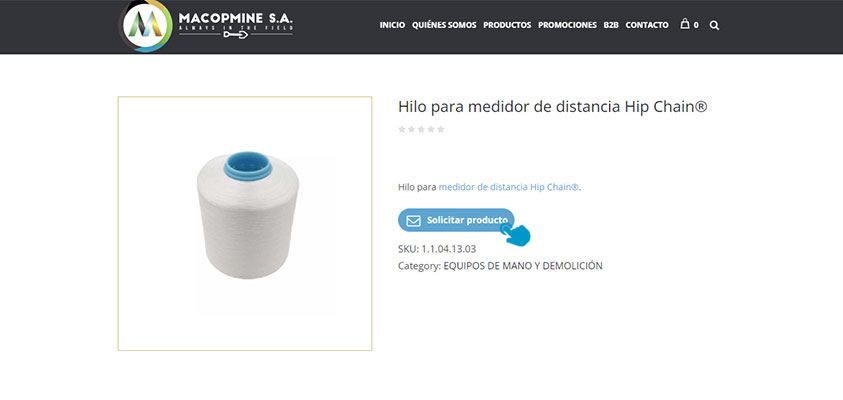Follow the medidor de distancia Hip Chain link
843x400 pixels.
pos(509,187)
